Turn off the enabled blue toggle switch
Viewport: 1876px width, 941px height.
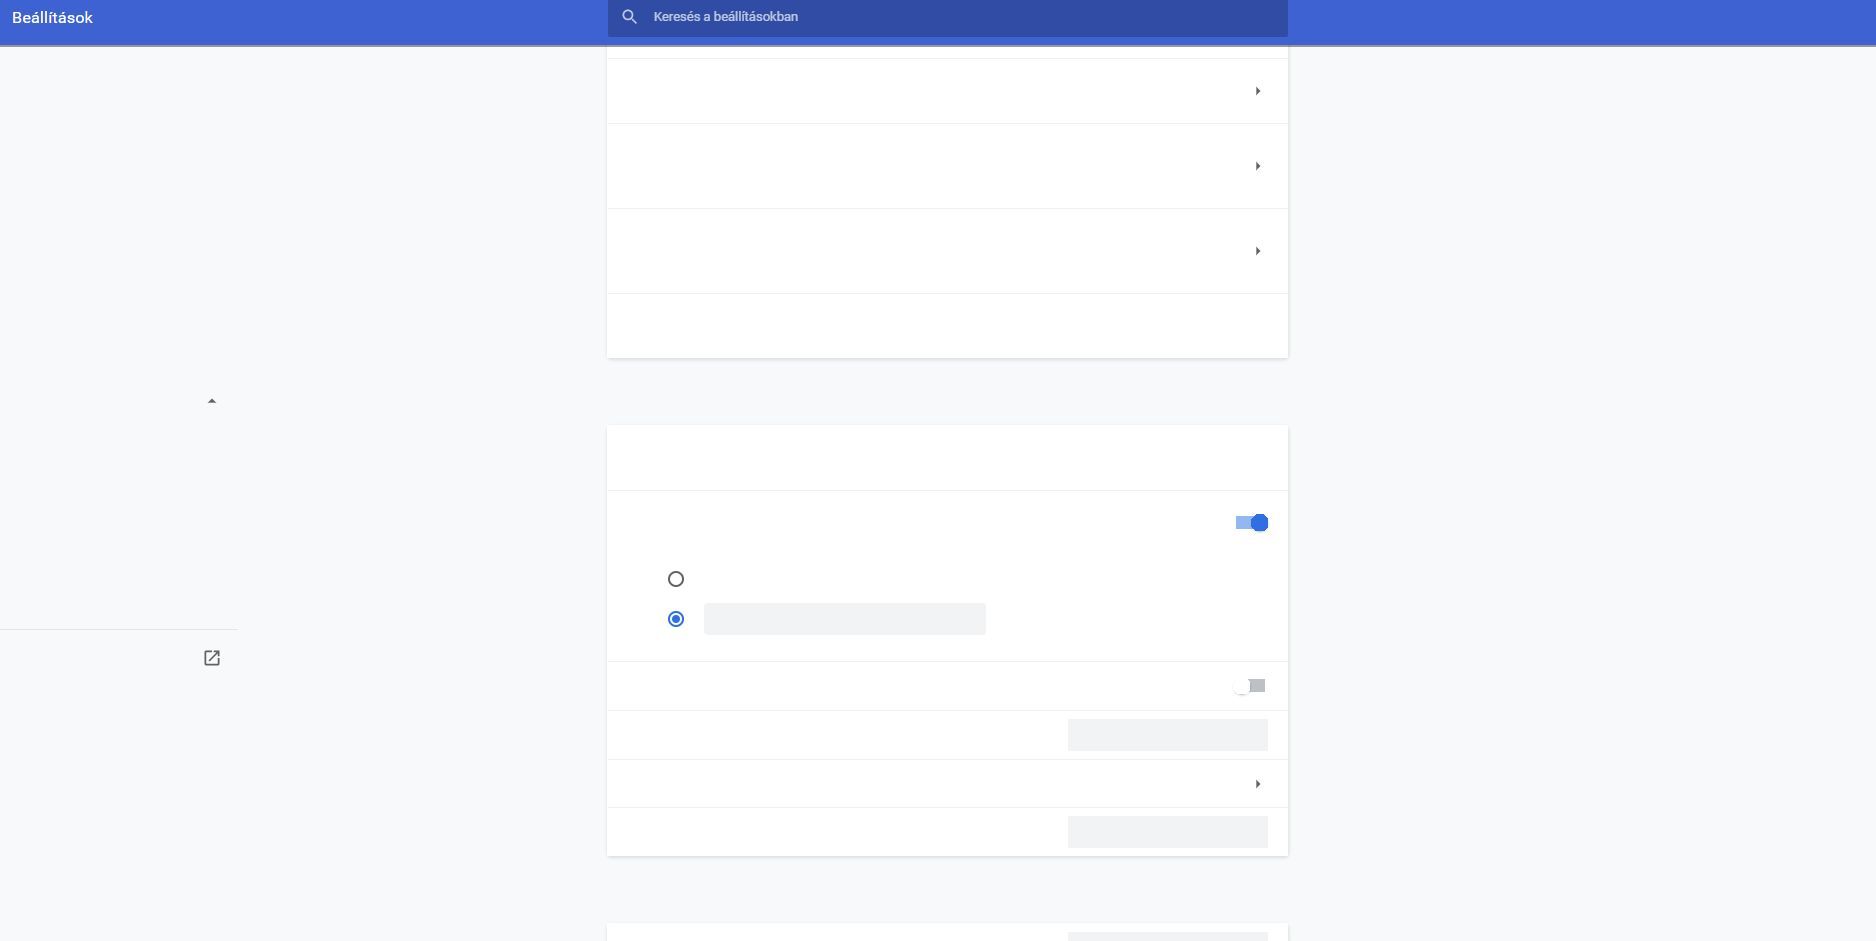(x=1252, y=523)
